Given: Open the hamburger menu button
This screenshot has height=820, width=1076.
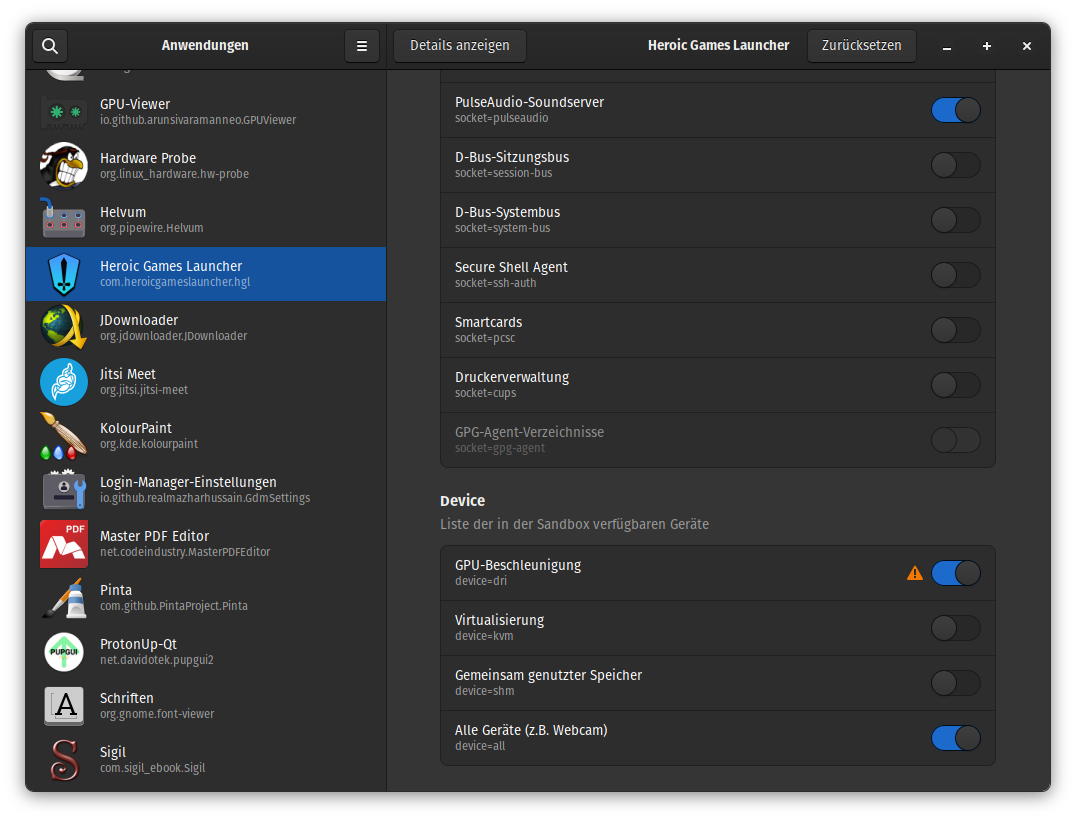Looking at the screenshot, I should [362, 46].
